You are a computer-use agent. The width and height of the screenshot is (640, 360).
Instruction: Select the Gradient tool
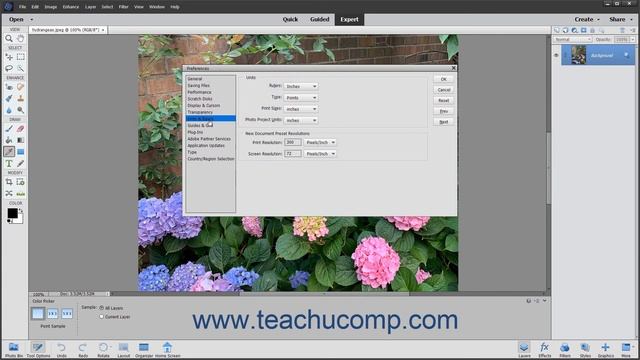coord(20,140)
